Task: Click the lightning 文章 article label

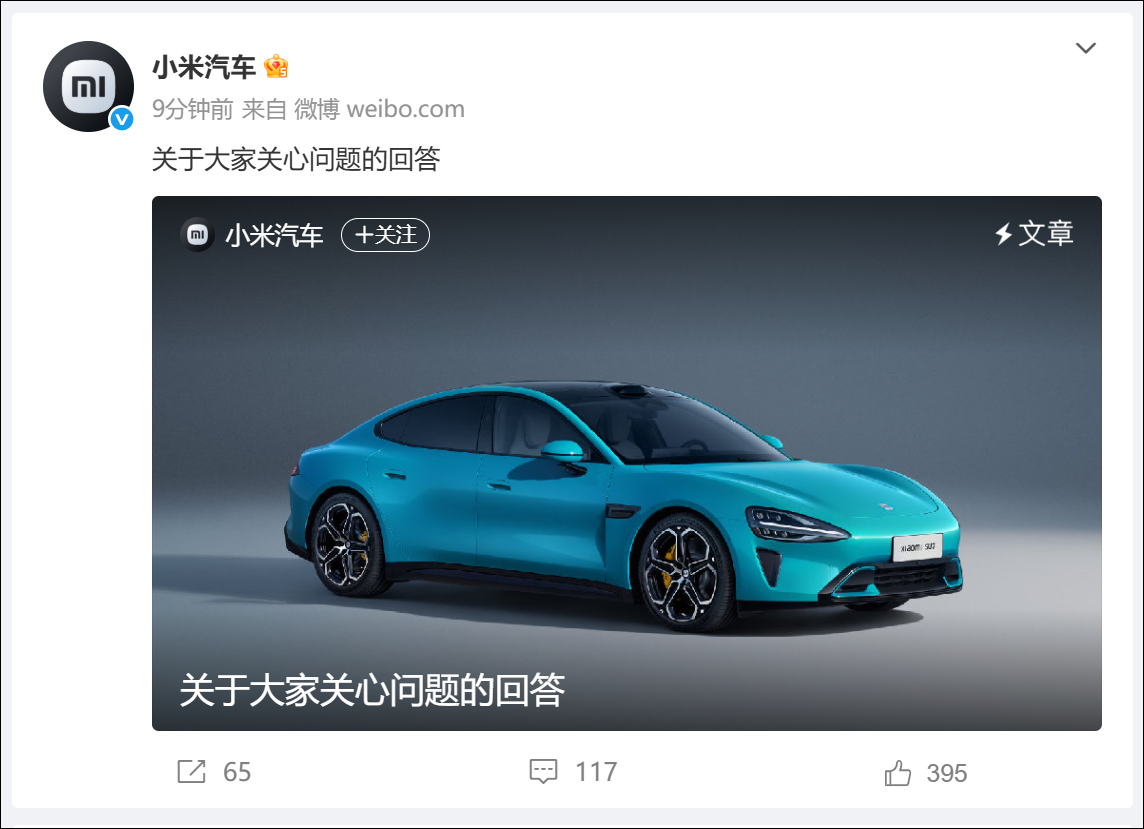Action: (x=1034, y=234)
